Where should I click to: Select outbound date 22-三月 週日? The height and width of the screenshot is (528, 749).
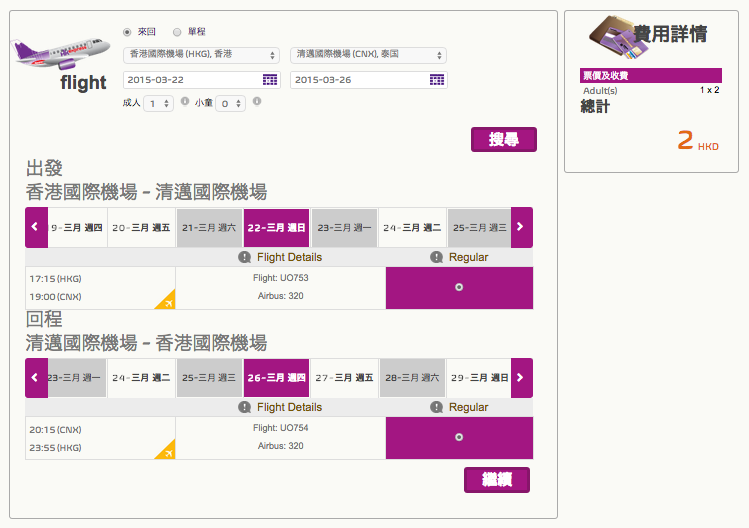(276, 227)
